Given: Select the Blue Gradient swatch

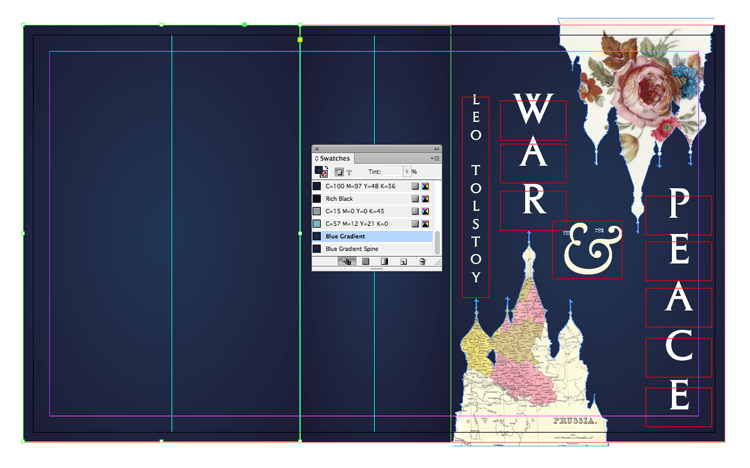Looking at the screenshot, I should (x=373, y=236).
